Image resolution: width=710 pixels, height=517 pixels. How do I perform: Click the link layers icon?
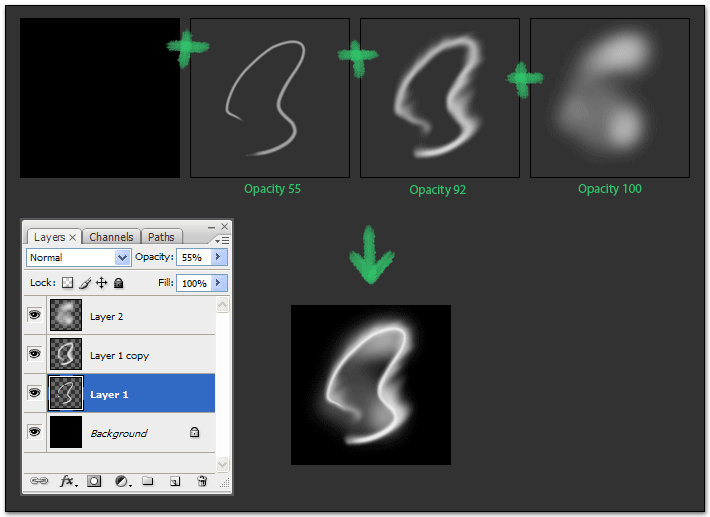[x=39, y=481]
